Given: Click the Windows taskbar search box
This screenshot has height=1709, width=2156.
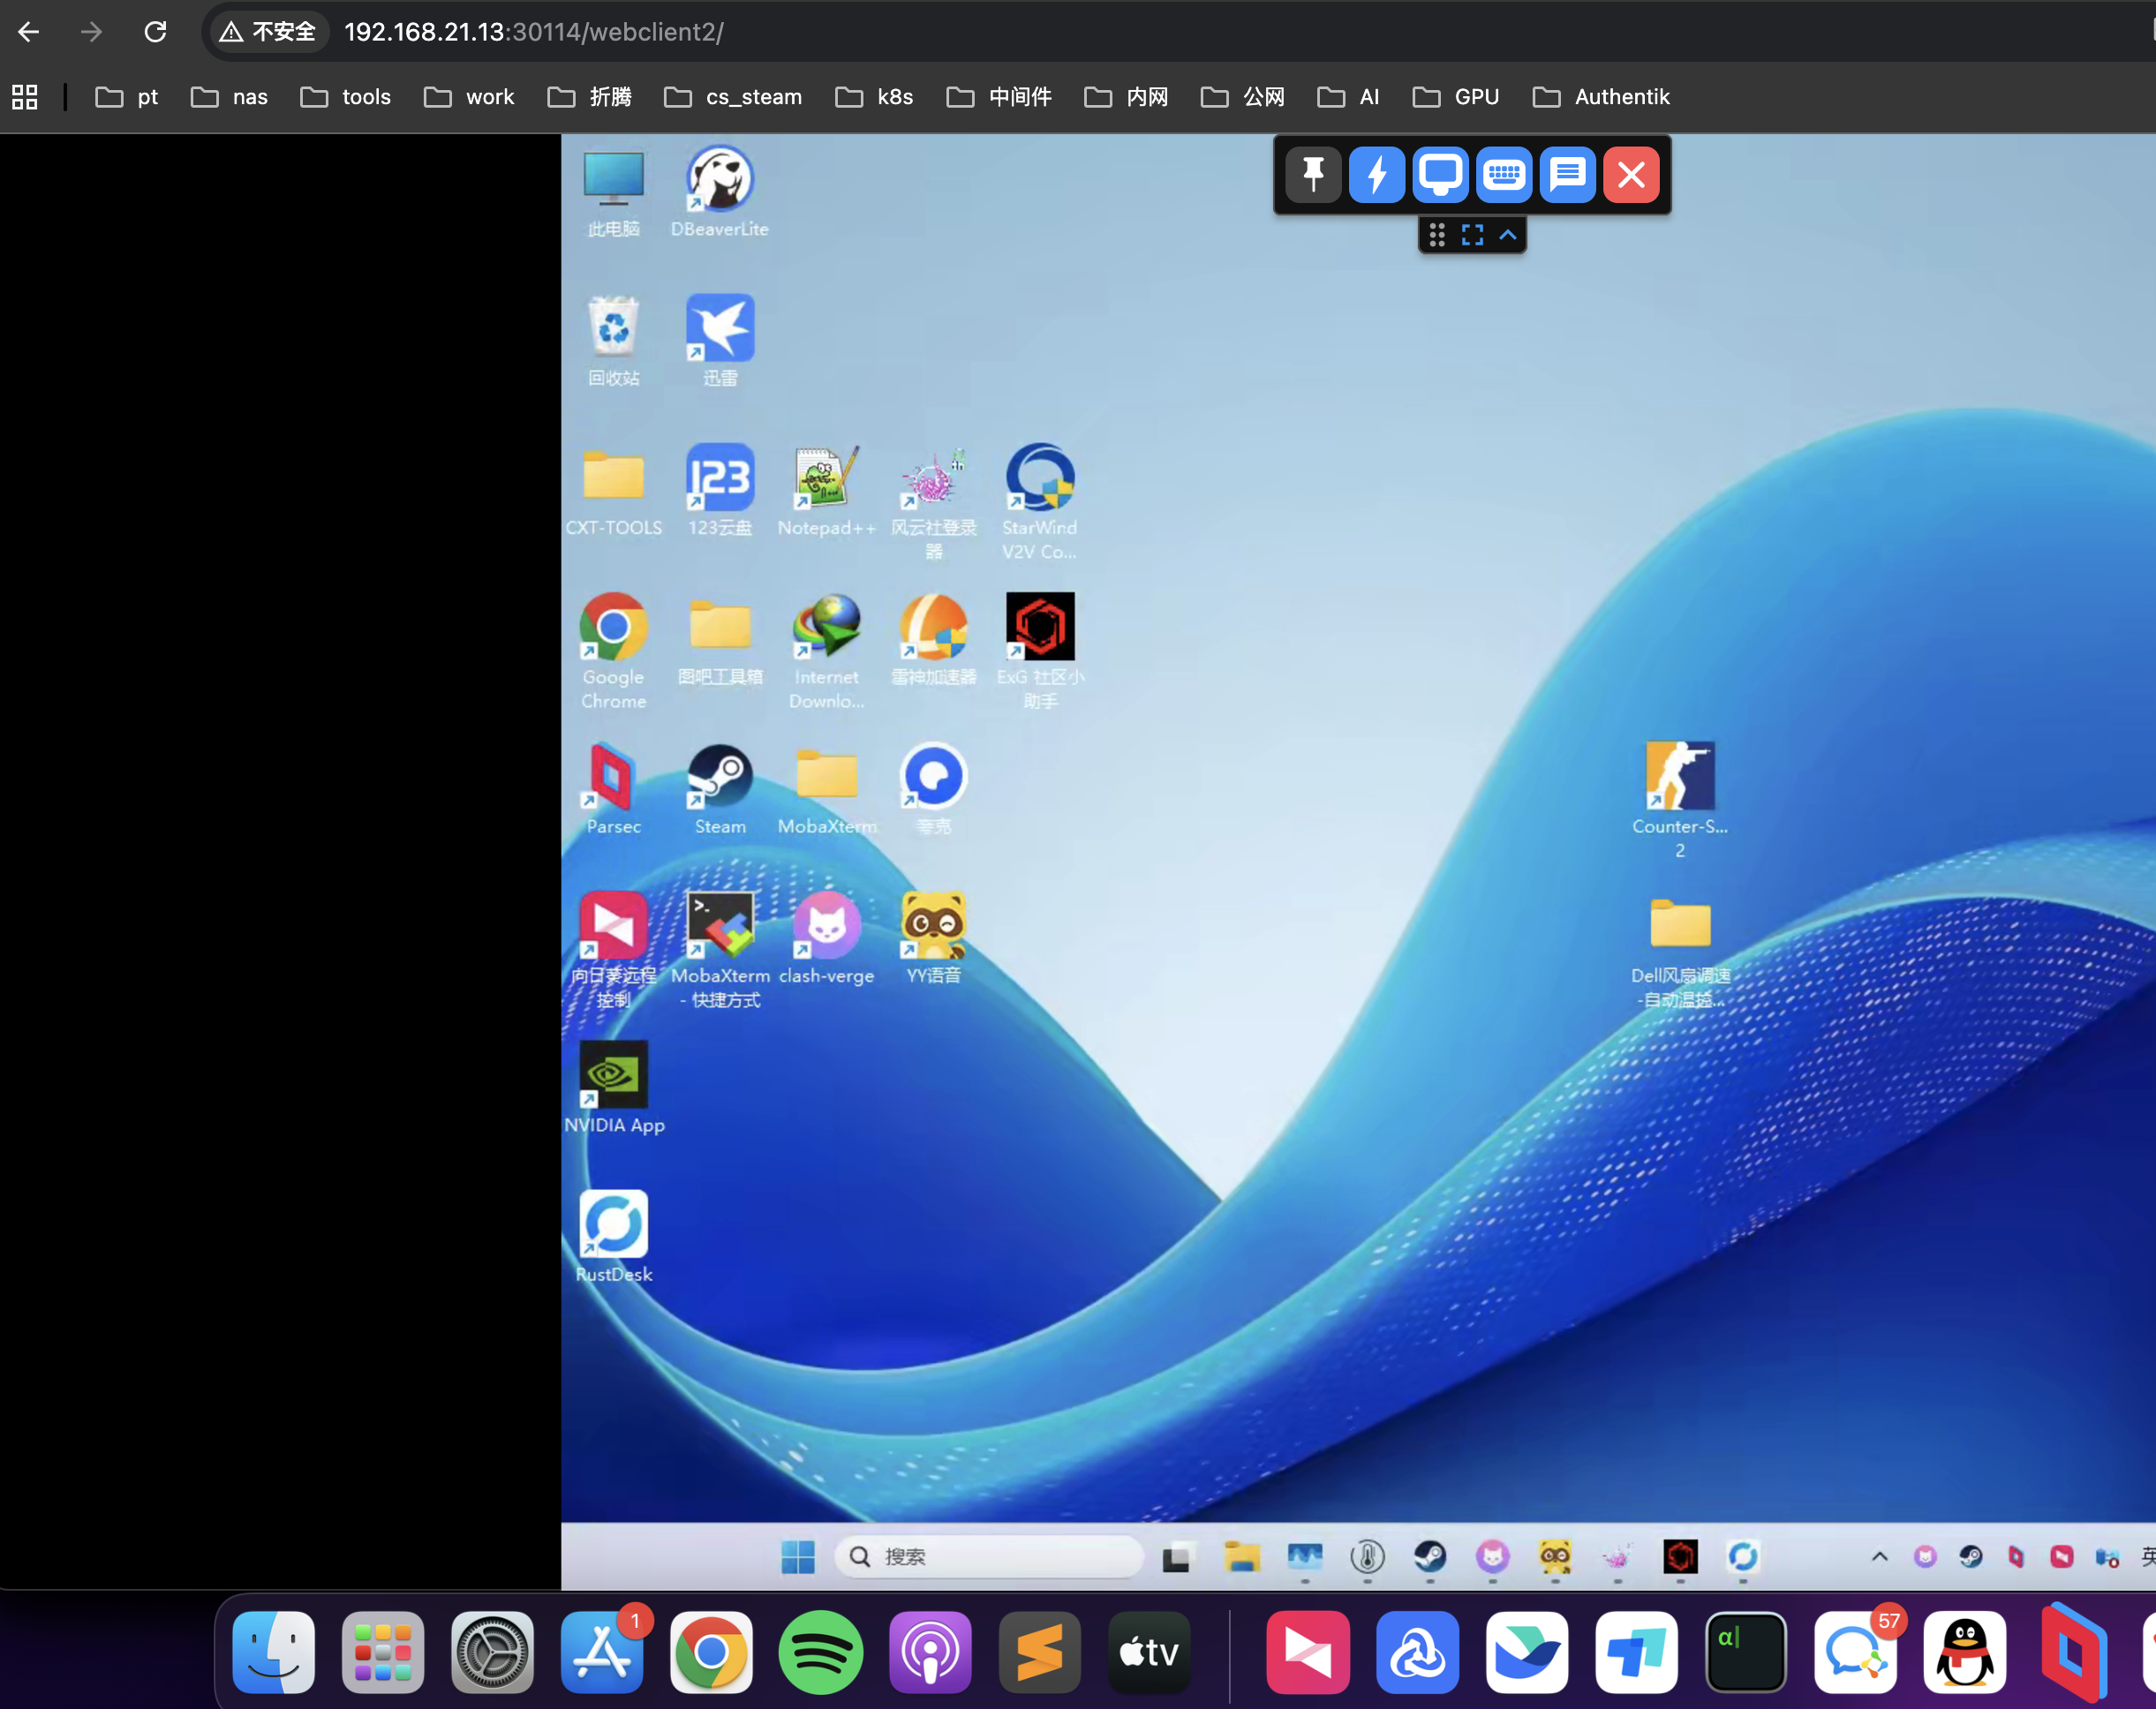Looking at the screenshot, I should [989, 1556].
